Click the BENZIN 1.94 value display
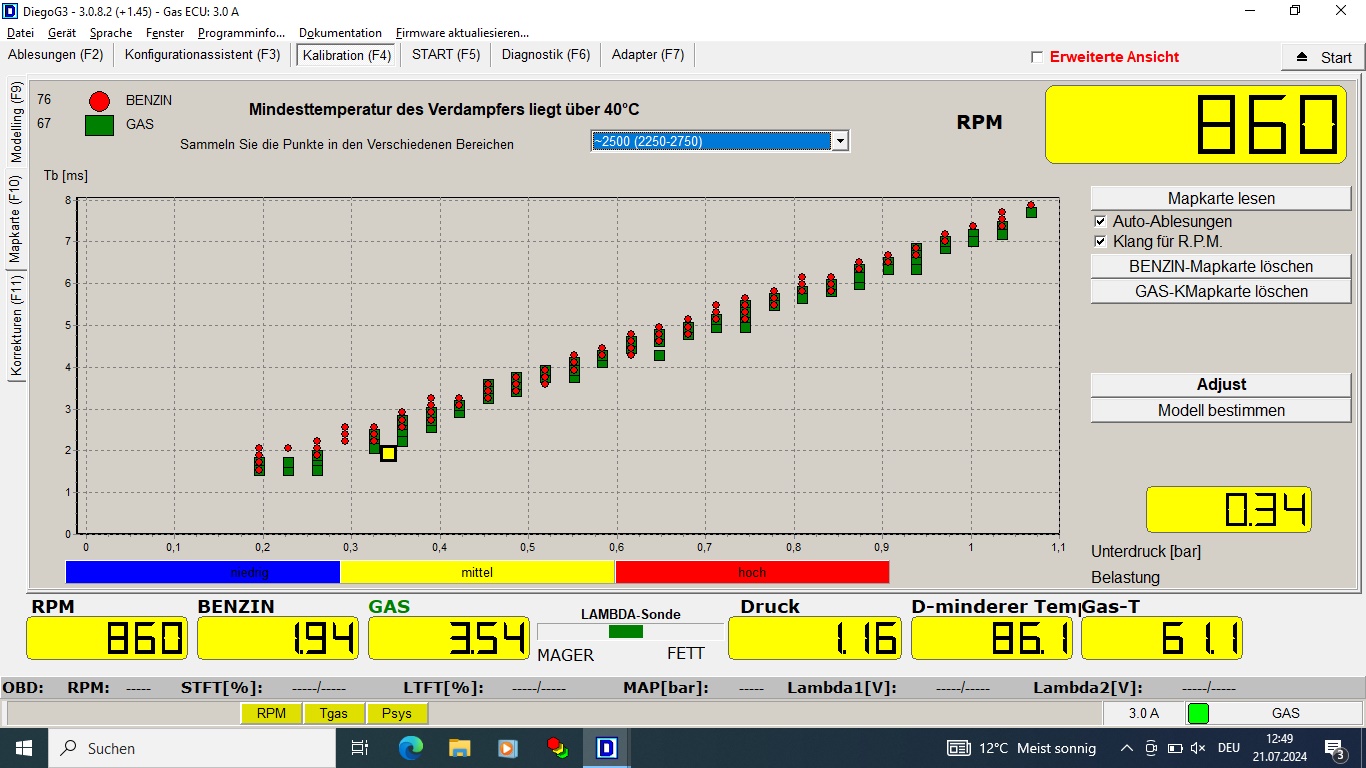1366x768 pixels. [278, 638]
